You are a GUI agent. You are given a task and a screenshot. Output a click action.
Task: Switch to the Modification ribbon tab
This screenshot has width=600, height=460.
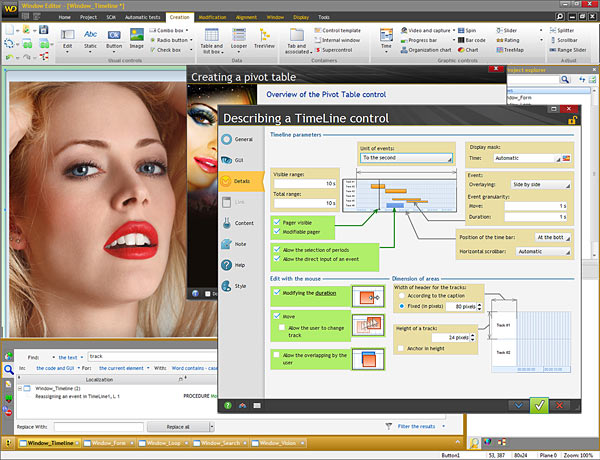tap(212, 17)
